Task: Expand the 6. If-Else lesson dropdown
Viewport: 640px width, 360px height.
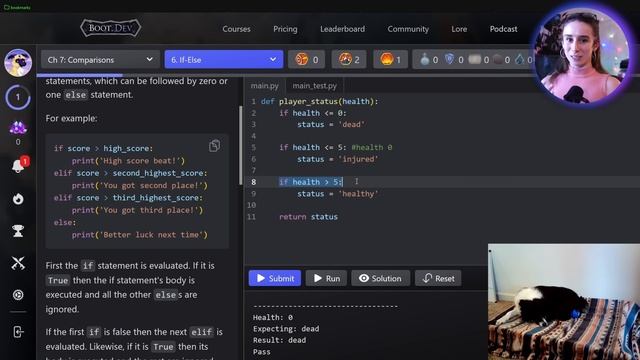Action: pos(224,60)
